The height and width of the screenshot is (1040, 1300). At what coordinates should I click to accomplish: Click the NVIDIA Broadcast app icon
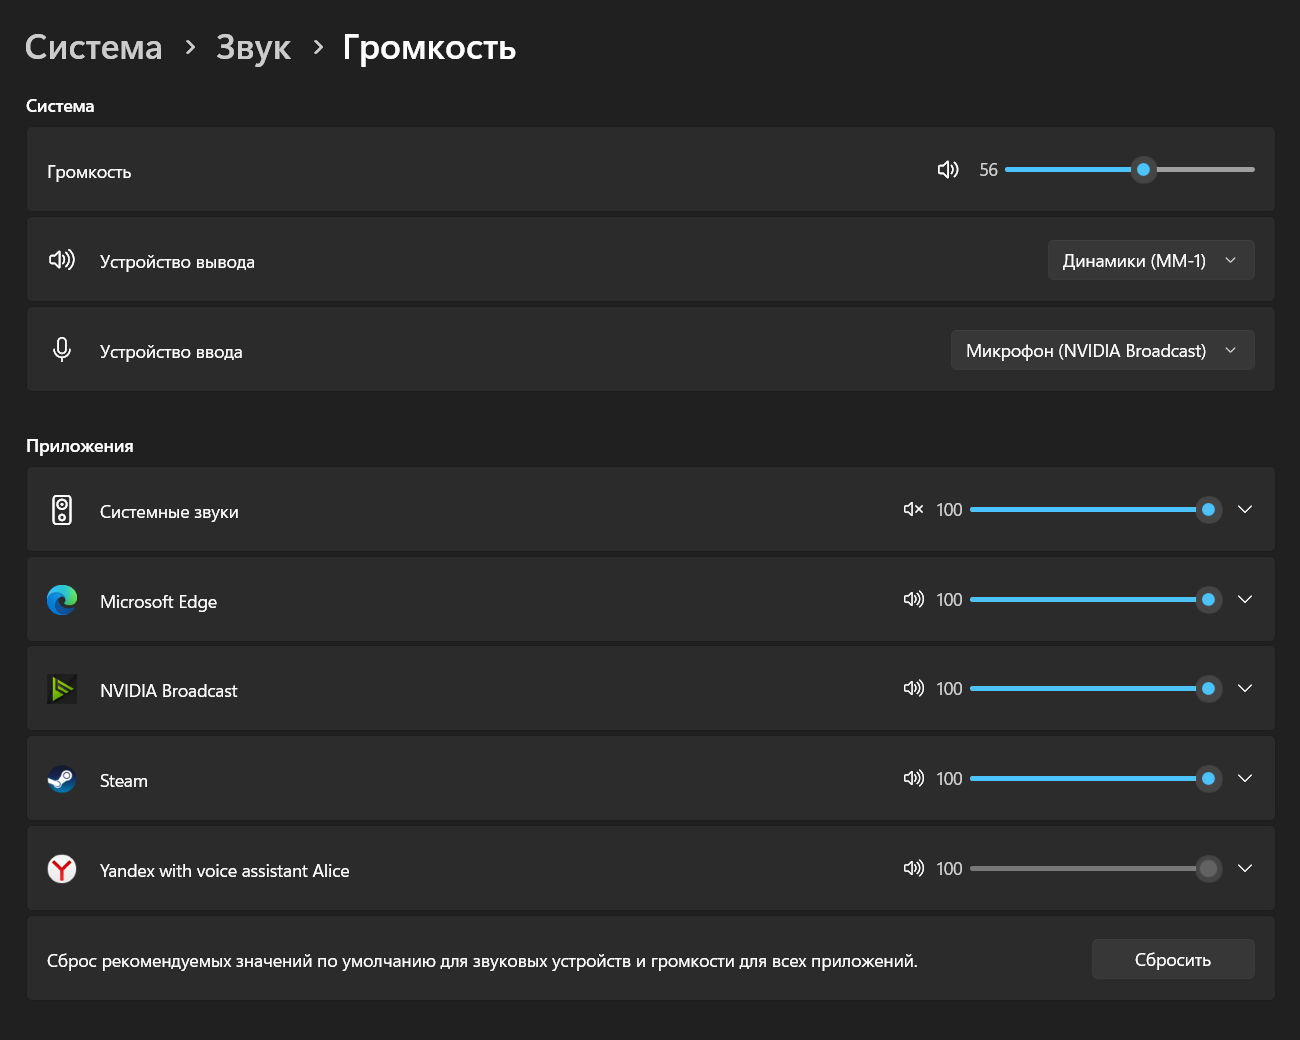click(x=62, y=689)
